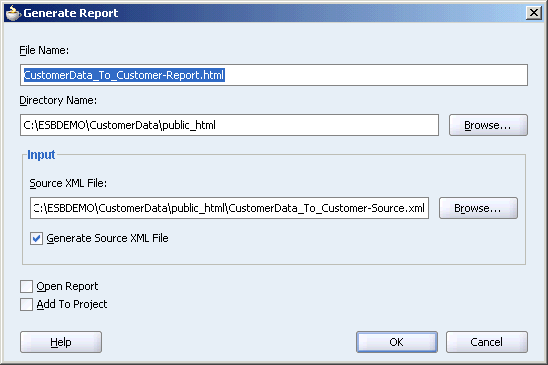Tick the Add To Project checkbox
Image resolution: width=548 pixels, height=365 pixels.
(x=26, y=304)
